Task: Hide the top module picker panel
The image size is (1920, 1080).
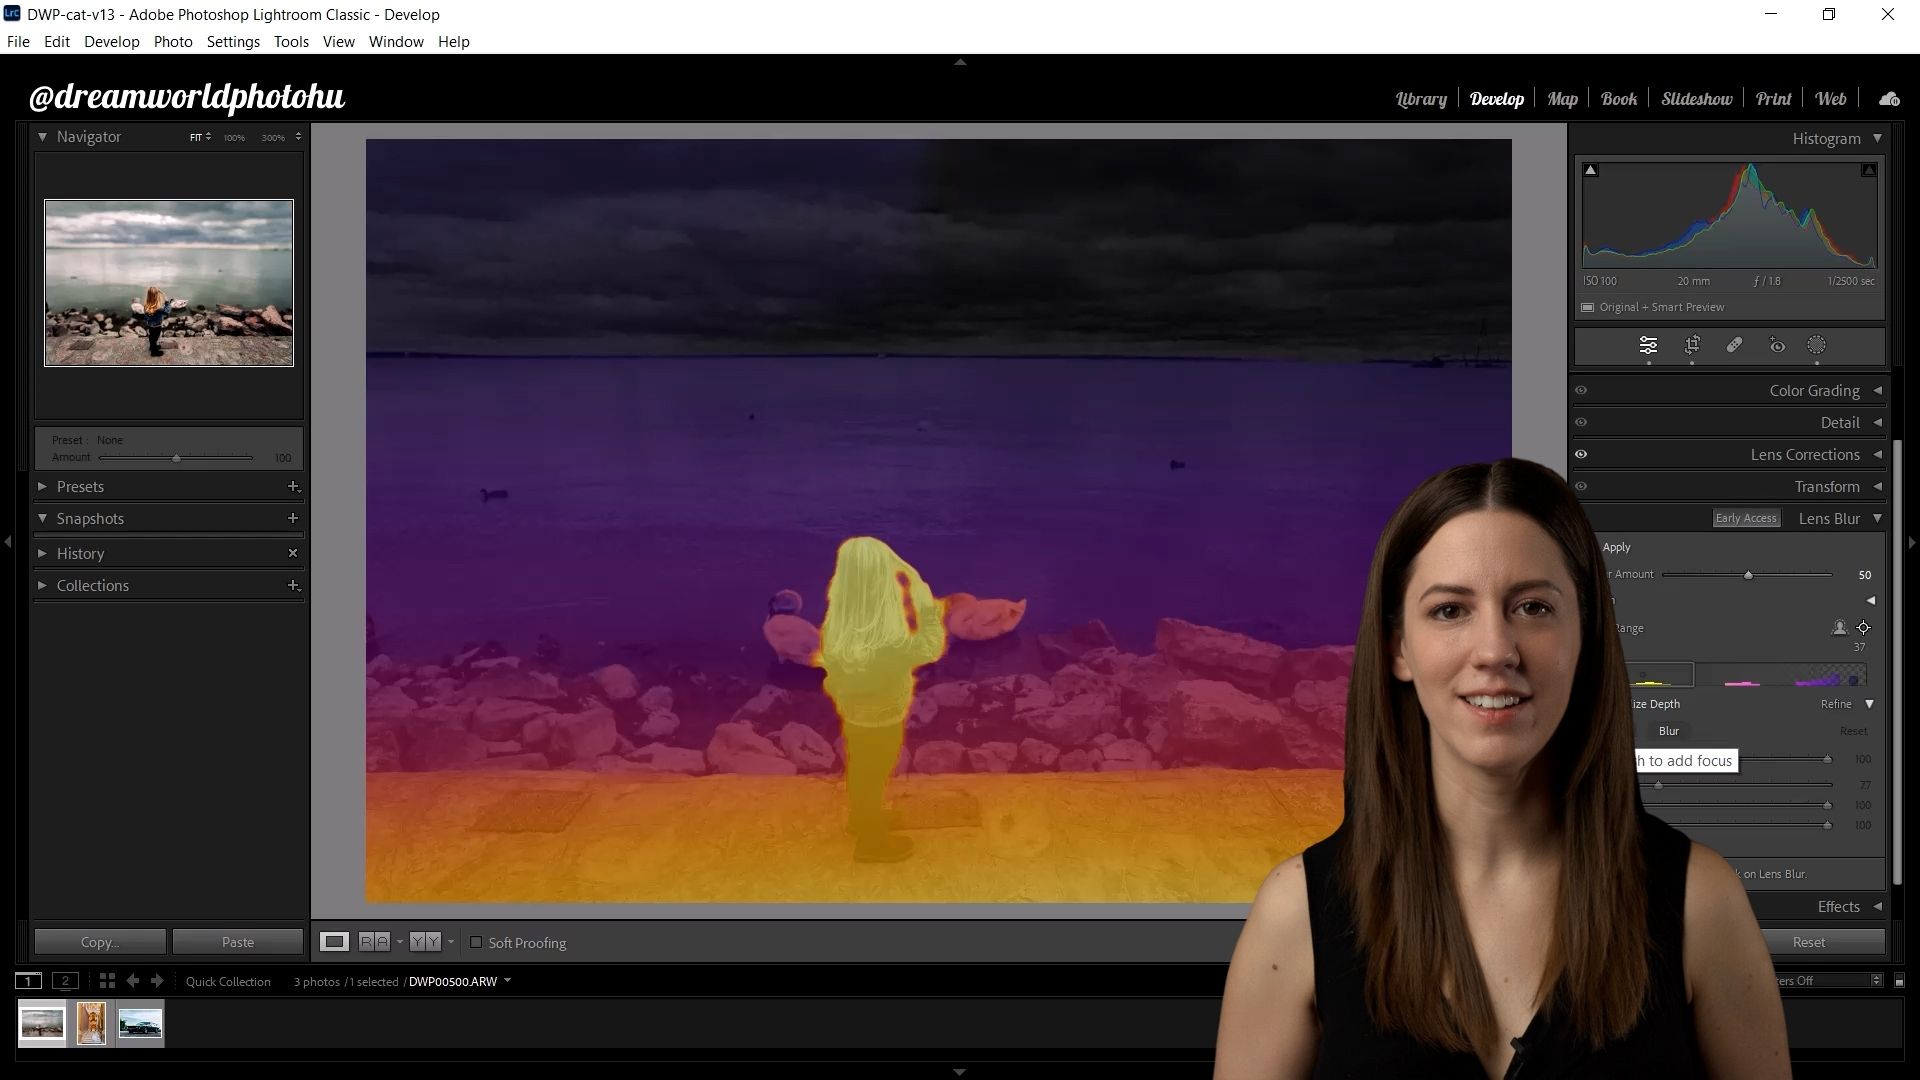Action: click(960, 62)
